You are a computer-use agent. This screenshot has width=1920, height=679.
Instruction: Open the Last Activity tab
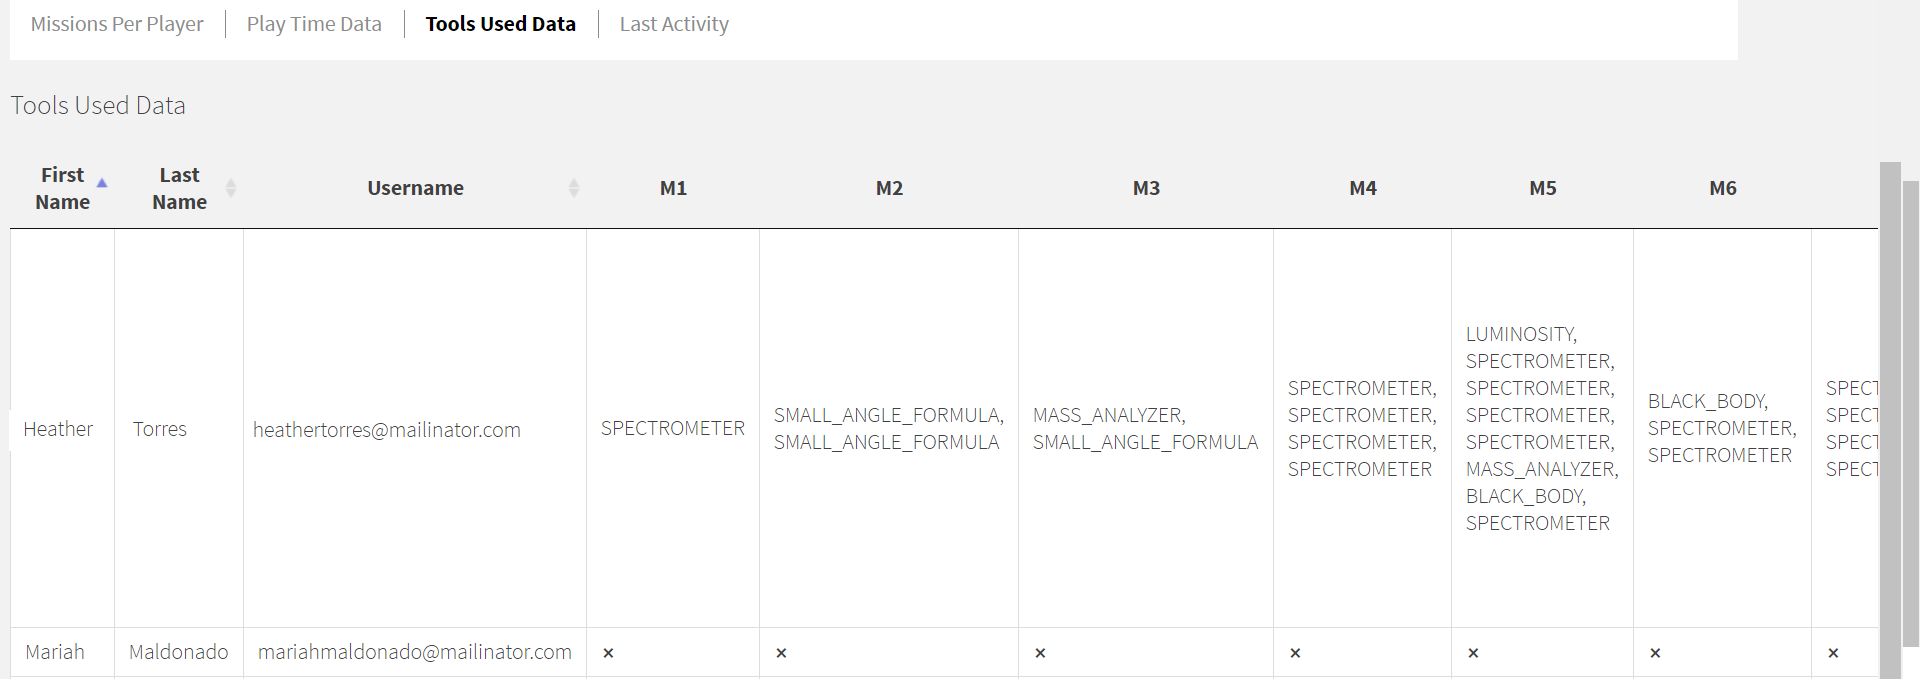pos(674,24)
